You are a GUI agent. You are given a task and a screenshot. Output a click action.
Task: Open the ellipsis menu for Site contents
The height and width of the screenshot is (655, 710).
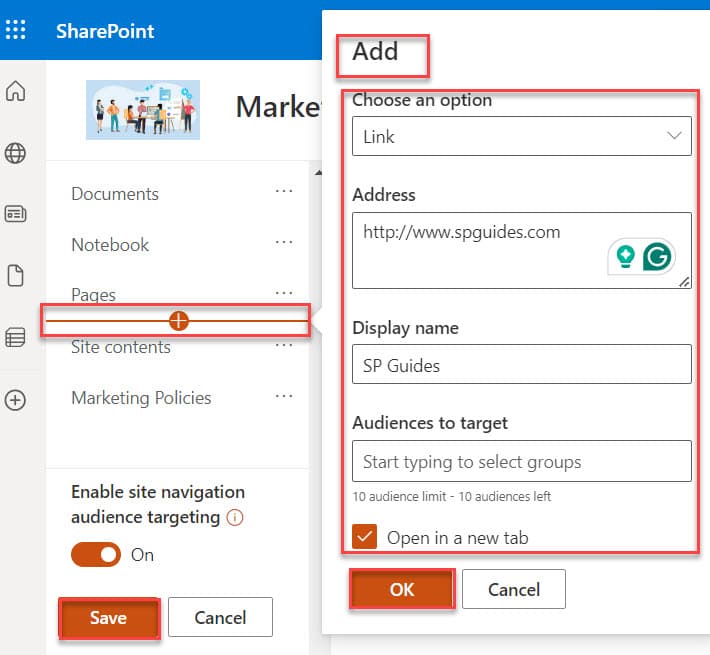[284, 345]
